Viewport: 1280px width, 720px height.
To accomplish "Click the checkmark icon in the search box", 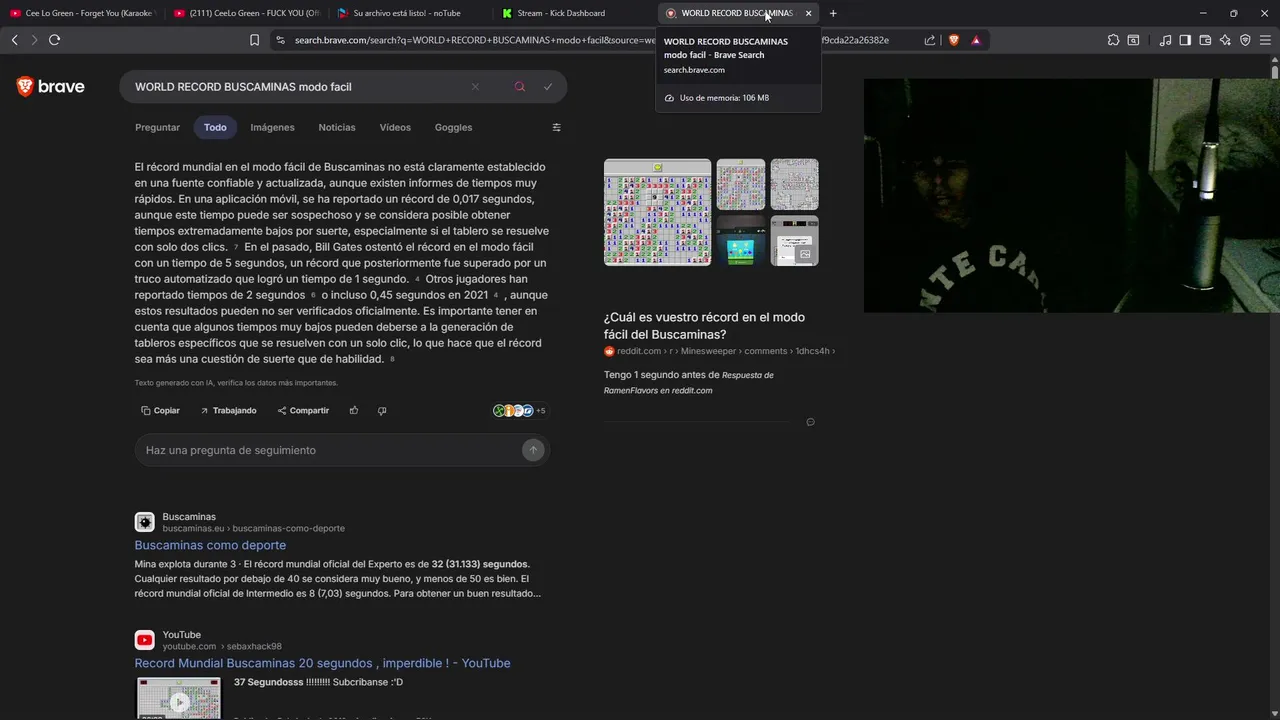I will point(548,87).
